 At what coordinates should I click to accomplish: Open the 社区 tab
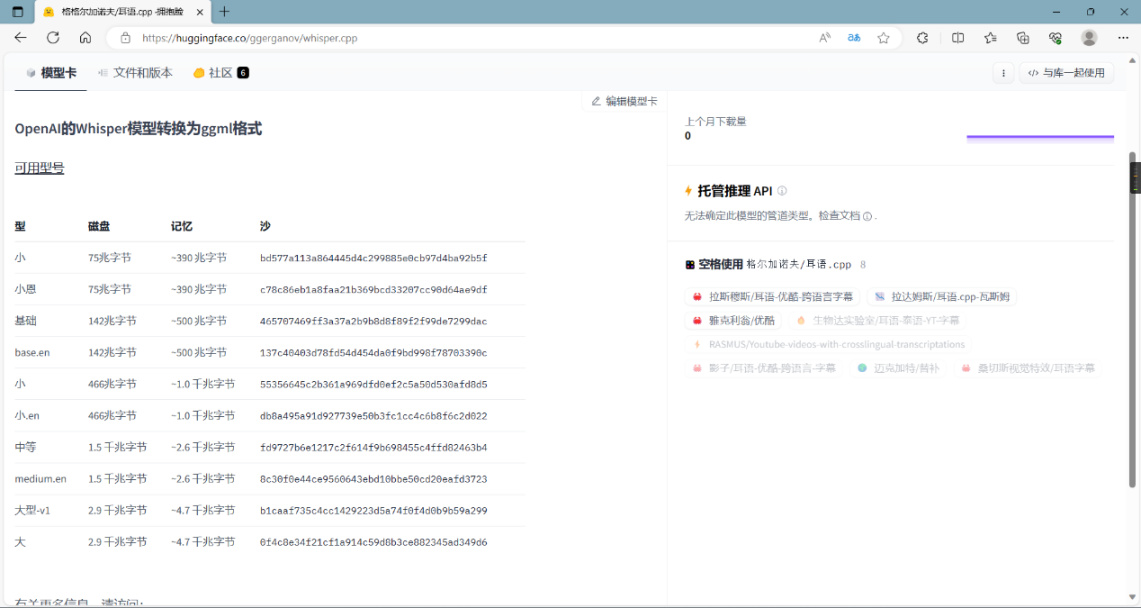point(221,73)
